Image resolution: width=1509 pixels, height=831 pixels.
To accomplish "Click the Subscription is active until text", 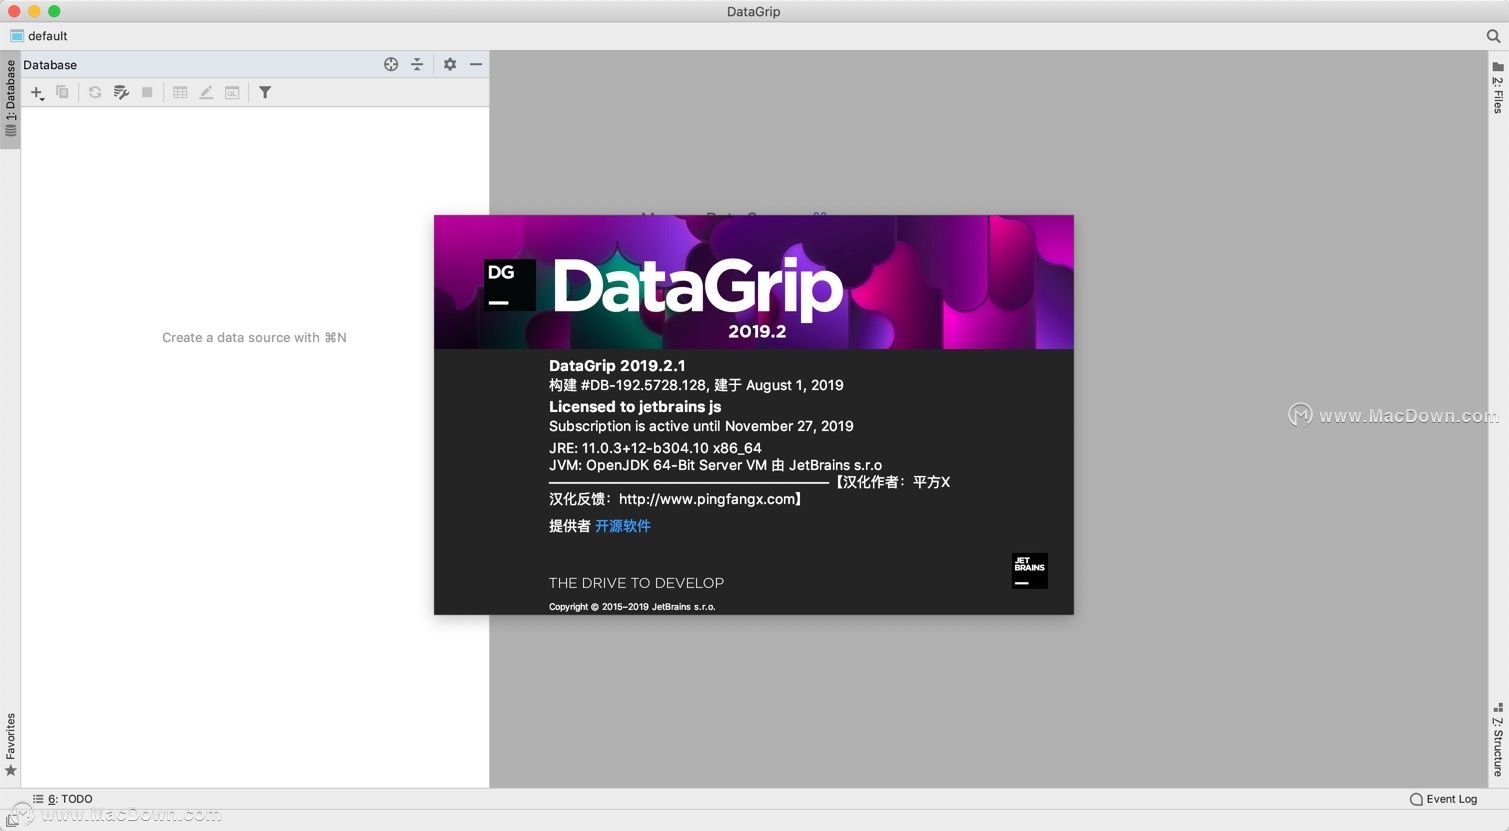I will 701,426.
